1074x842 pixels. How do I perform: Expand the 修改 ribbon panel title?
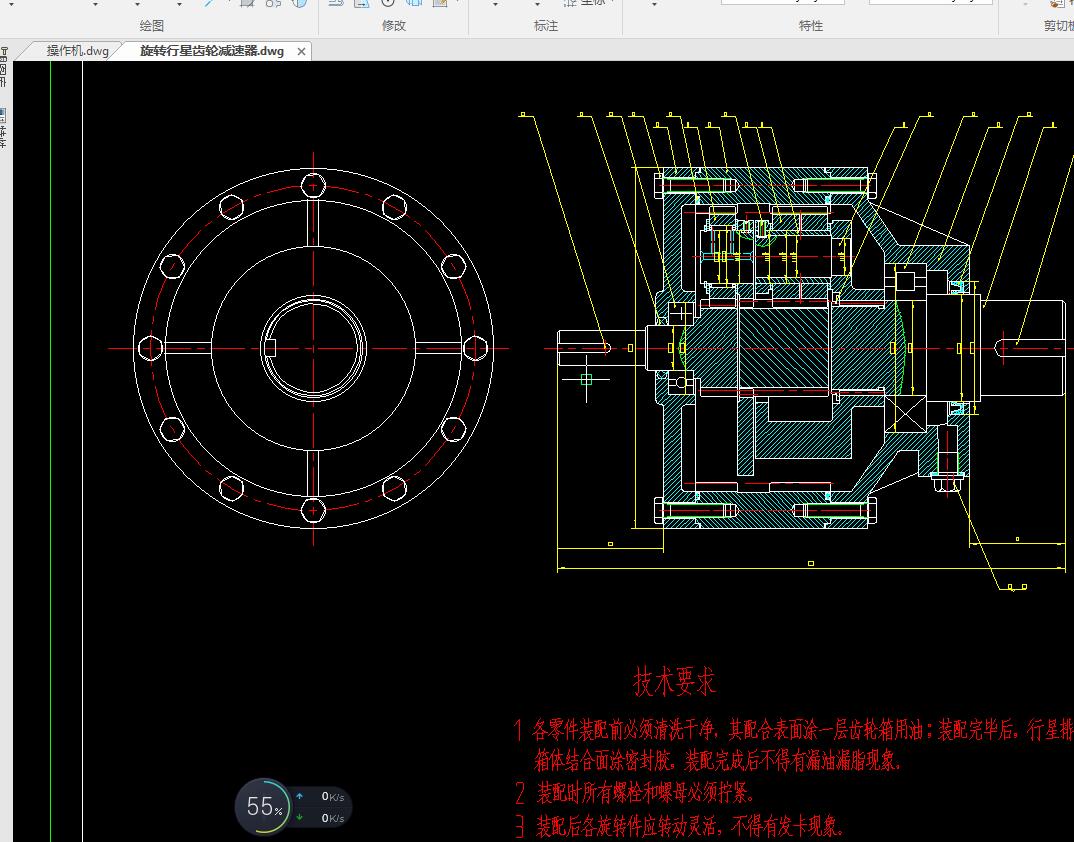point(394,25)
